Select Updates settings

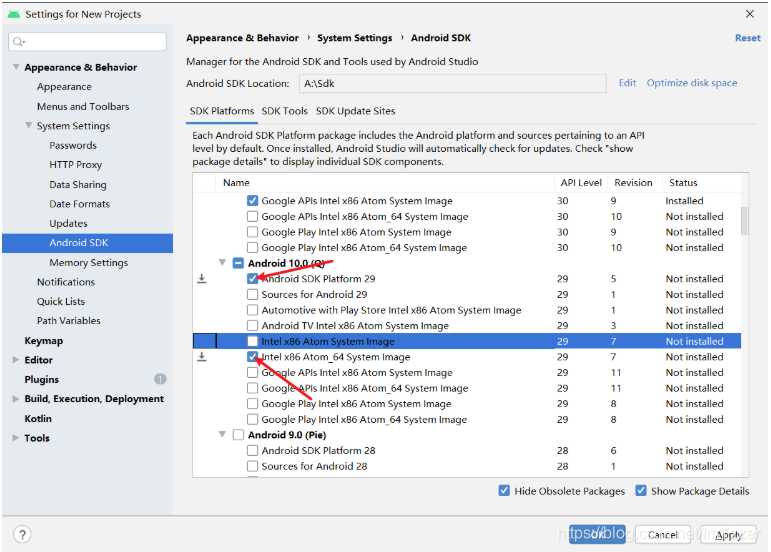point(68,223)
